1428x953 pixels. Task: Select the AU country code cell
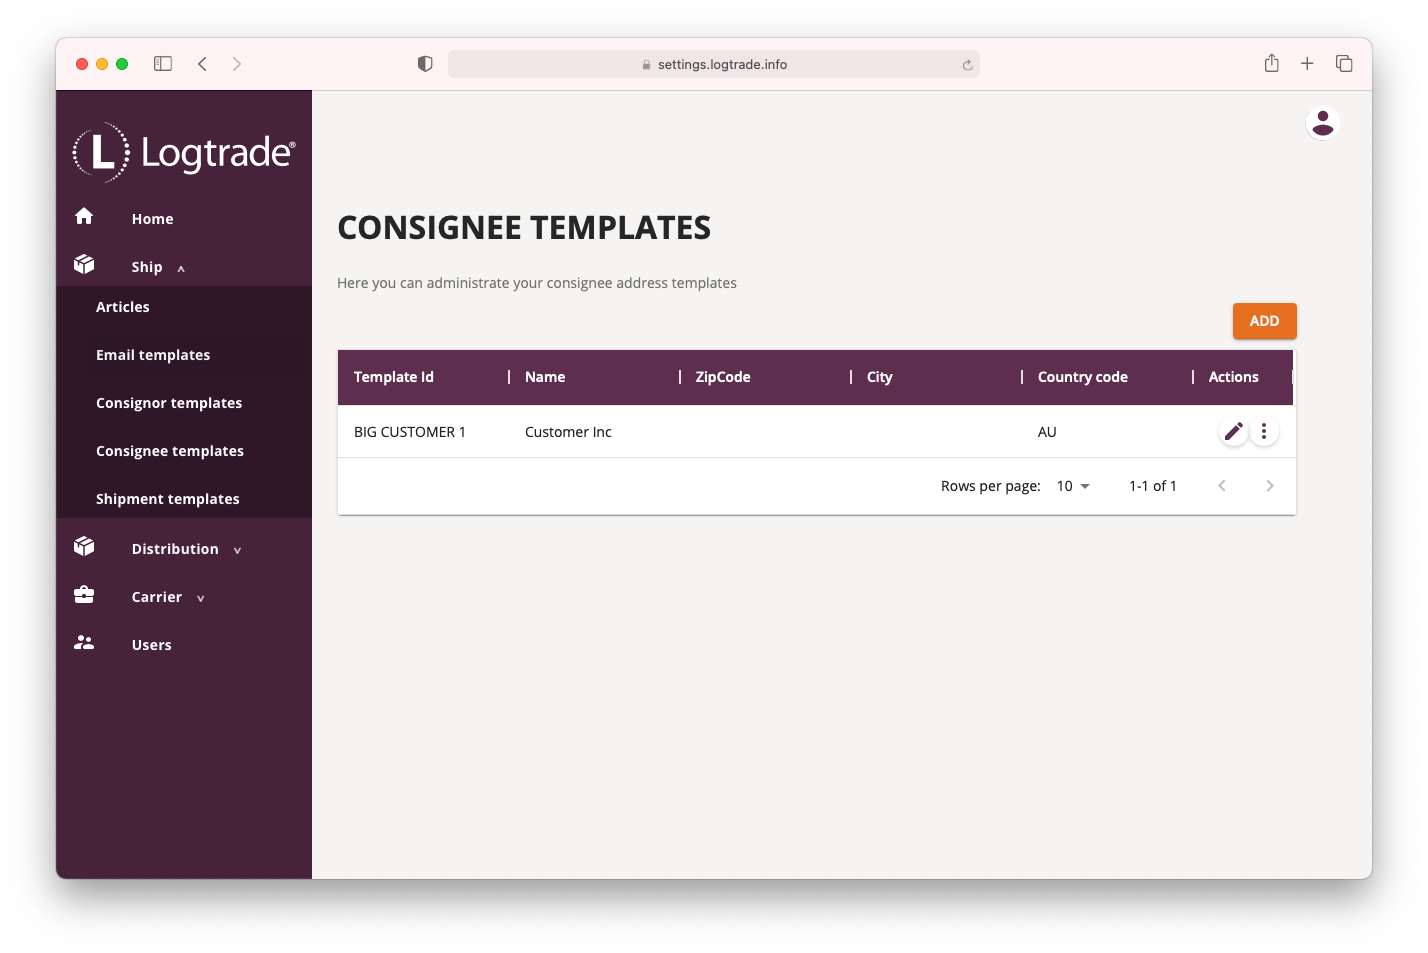click(x=1047, y=432)
